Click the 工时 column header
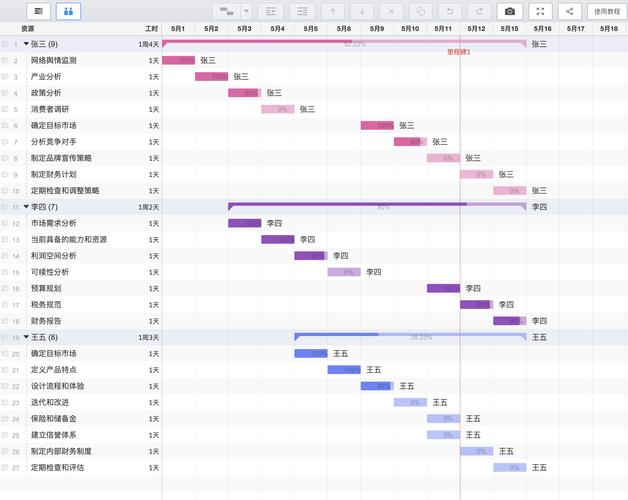The height and width of the screenshot is (500, 628). (x=151, y=29)
